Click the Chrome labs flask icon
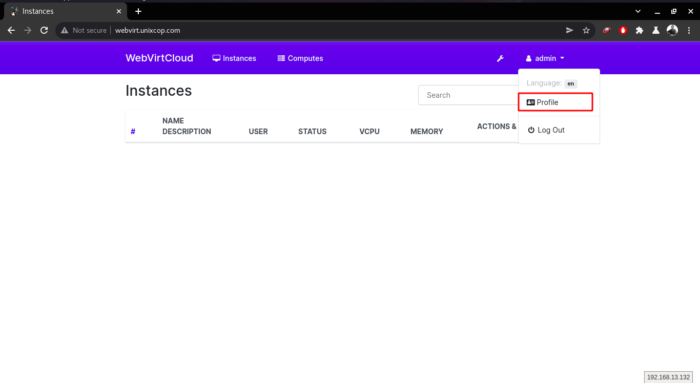This screenshot has height=383, width=700. pos(655,30)
